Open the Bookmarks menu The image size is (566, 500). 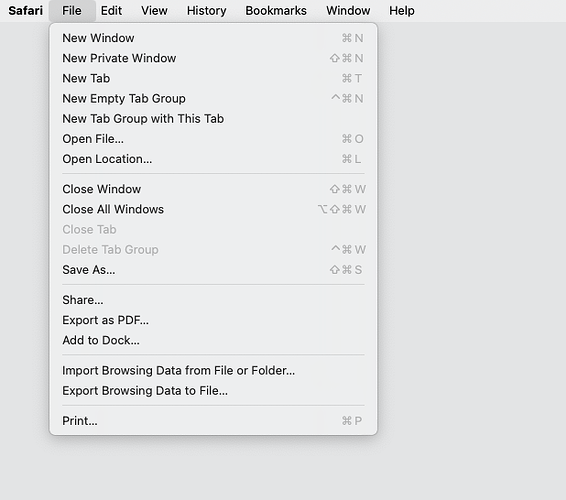coord(276,10)
